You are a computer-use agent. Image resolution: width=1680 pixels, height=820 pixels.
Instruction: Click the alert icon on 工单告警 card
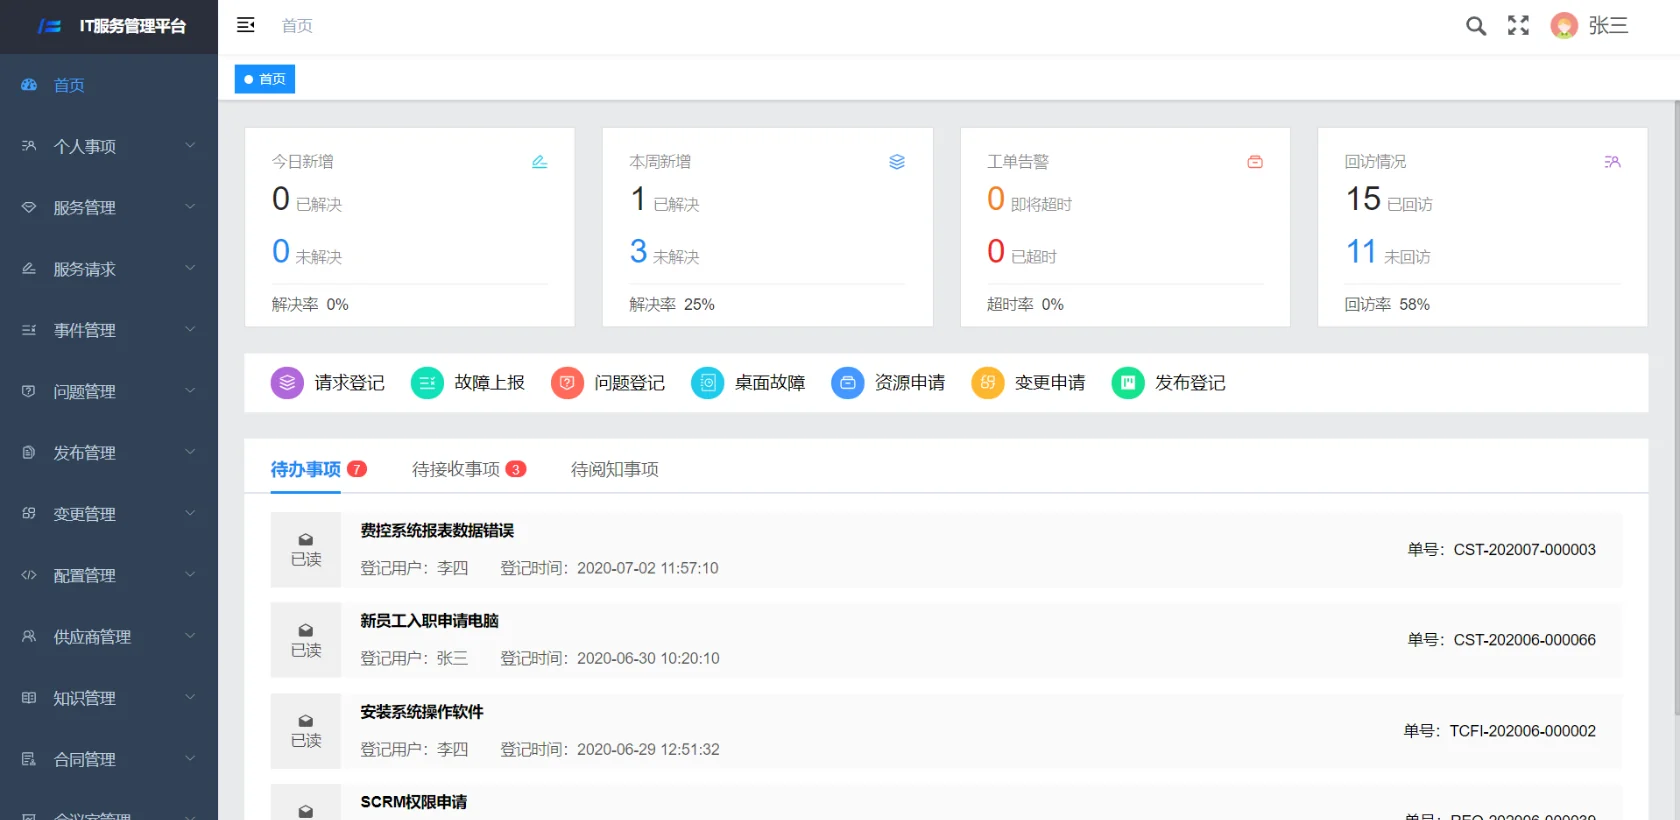1255,162
